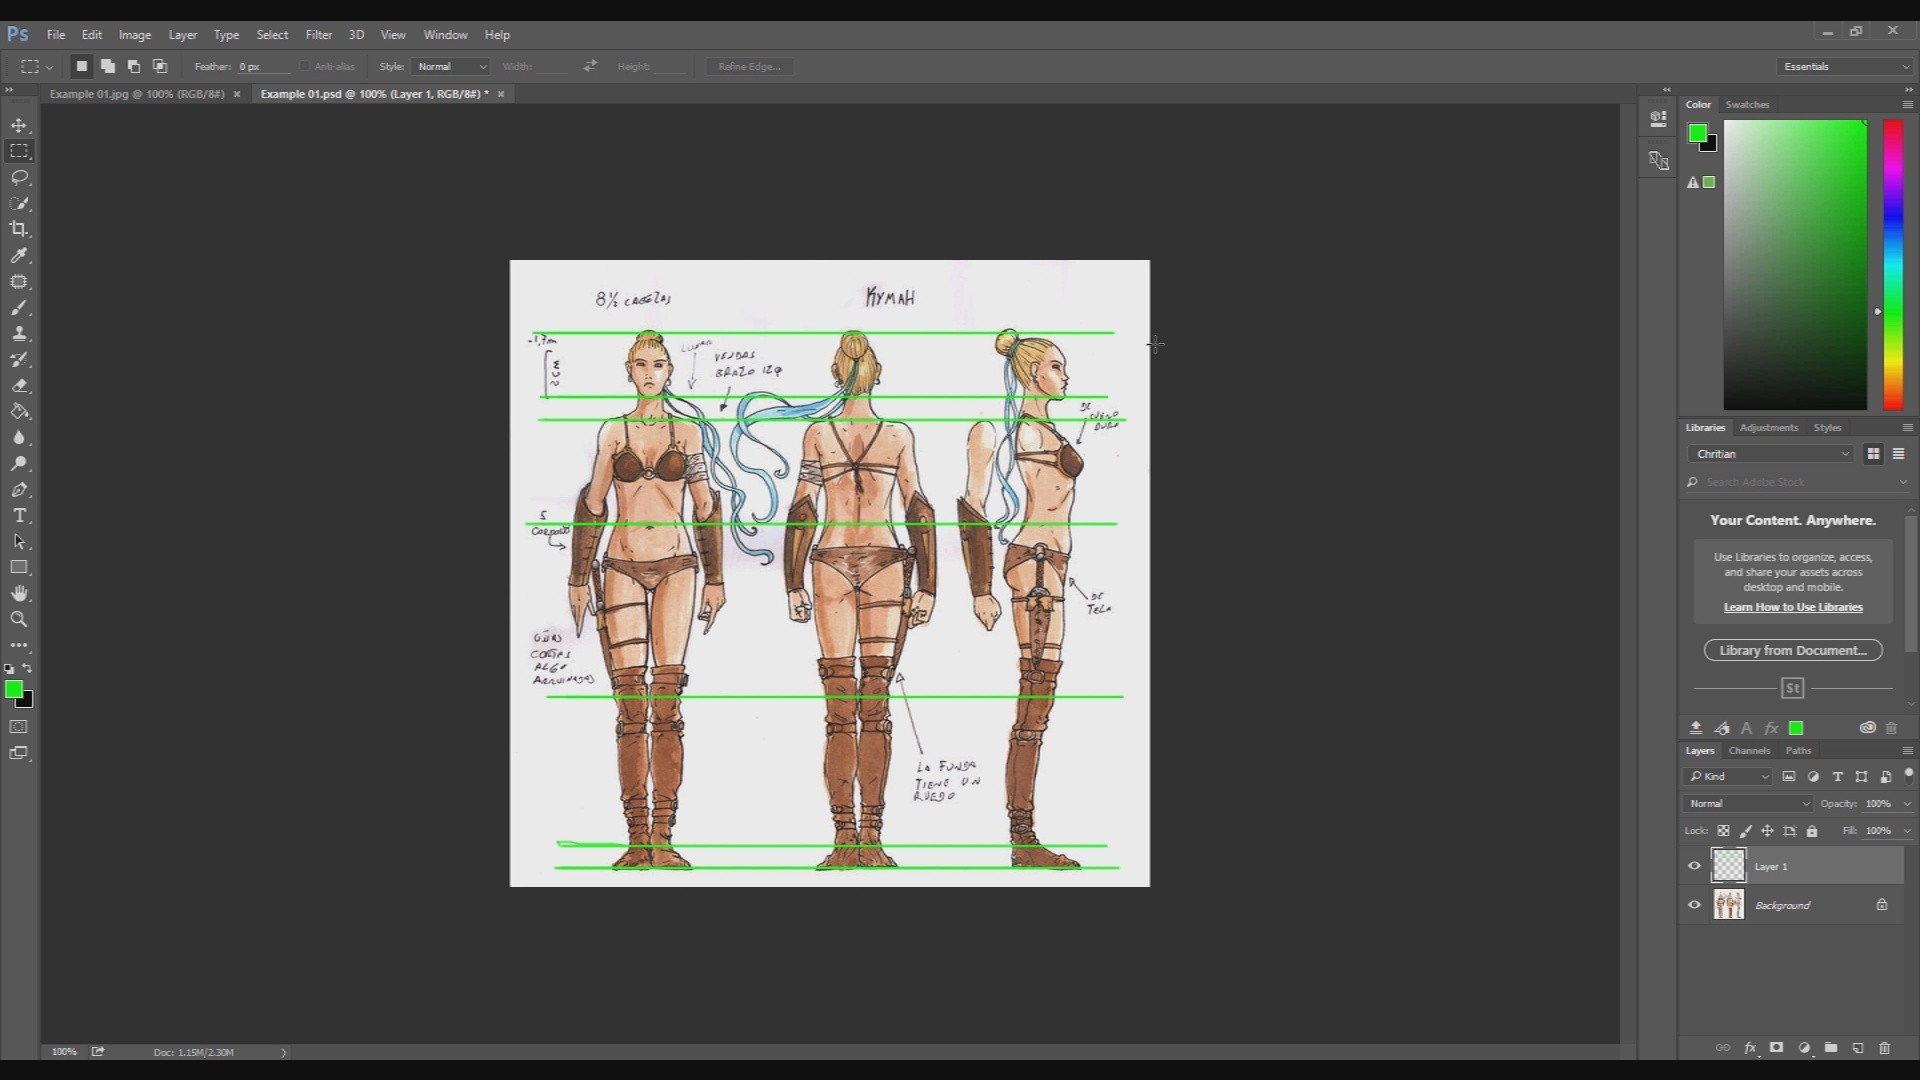Delete the selected layer via trash icon
The image size is (1920, 1080).
click(1885, 1048)
